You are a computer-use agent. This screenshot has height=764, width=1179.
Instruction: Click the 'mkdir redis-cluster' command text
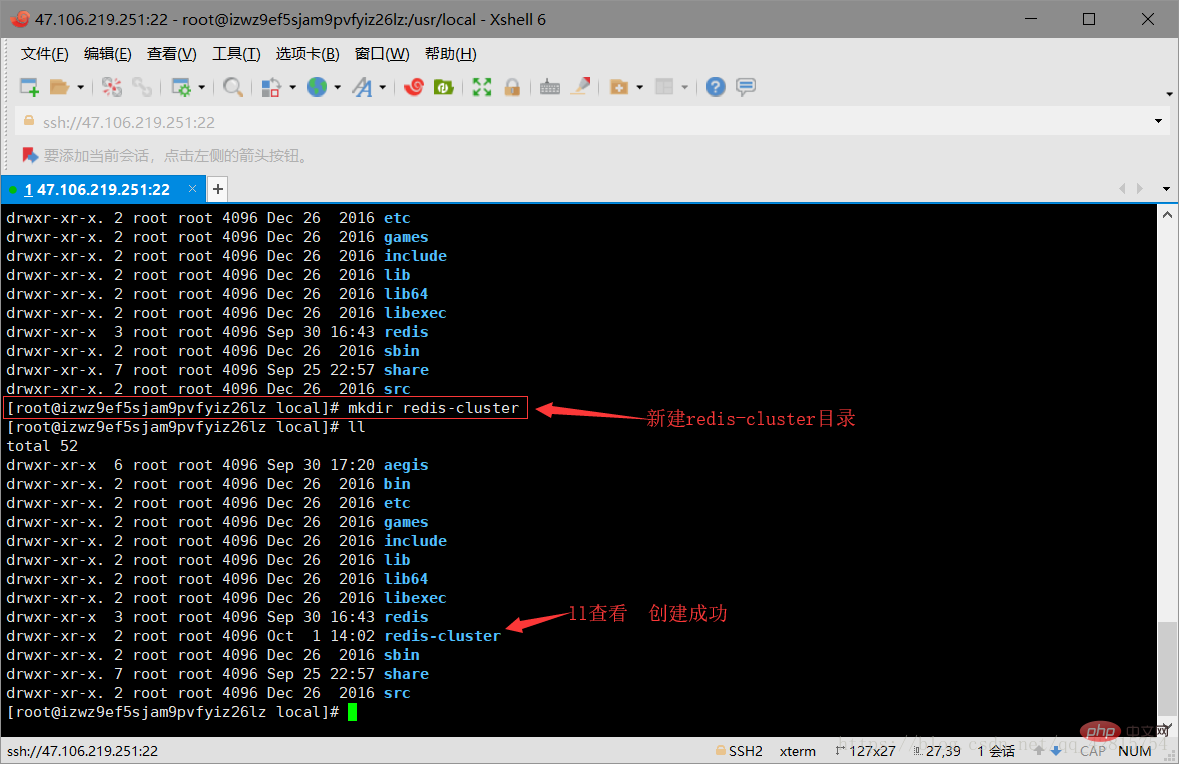click(x=433, y=408)
